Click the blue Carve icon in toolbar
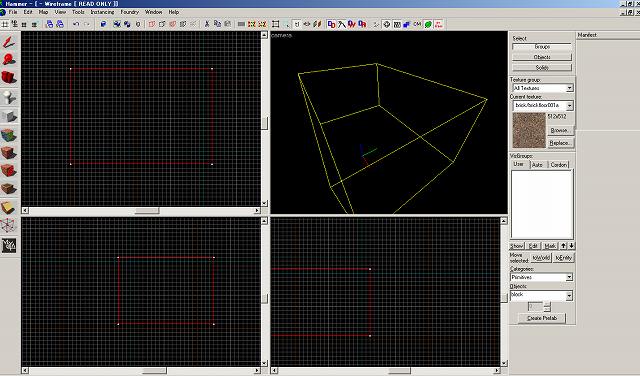Viewport: 640px width, 376px height. (103, 24)
